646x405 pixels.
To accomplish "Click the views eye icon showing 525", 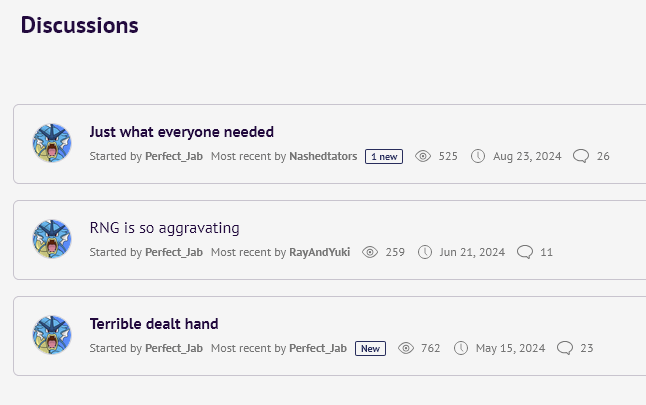I will tap(423, 156).
